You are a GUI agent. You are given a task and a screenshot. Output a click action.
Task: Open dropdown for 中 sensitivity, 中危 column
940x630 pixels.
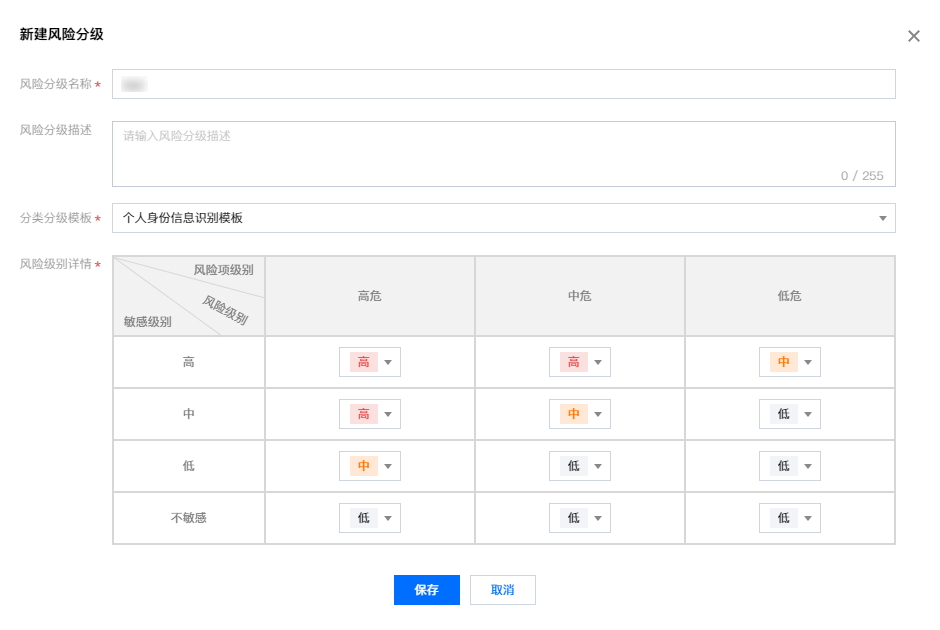point(580,414)
